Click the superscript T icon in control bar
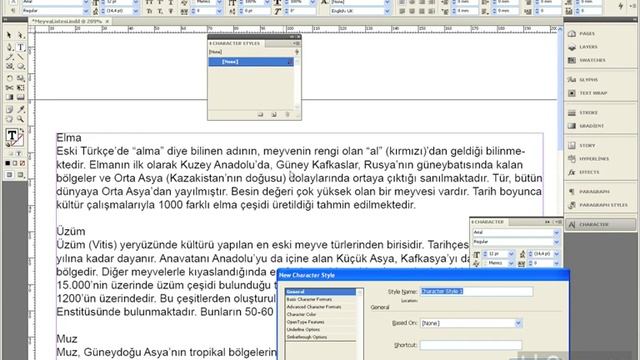 (160, 2)
